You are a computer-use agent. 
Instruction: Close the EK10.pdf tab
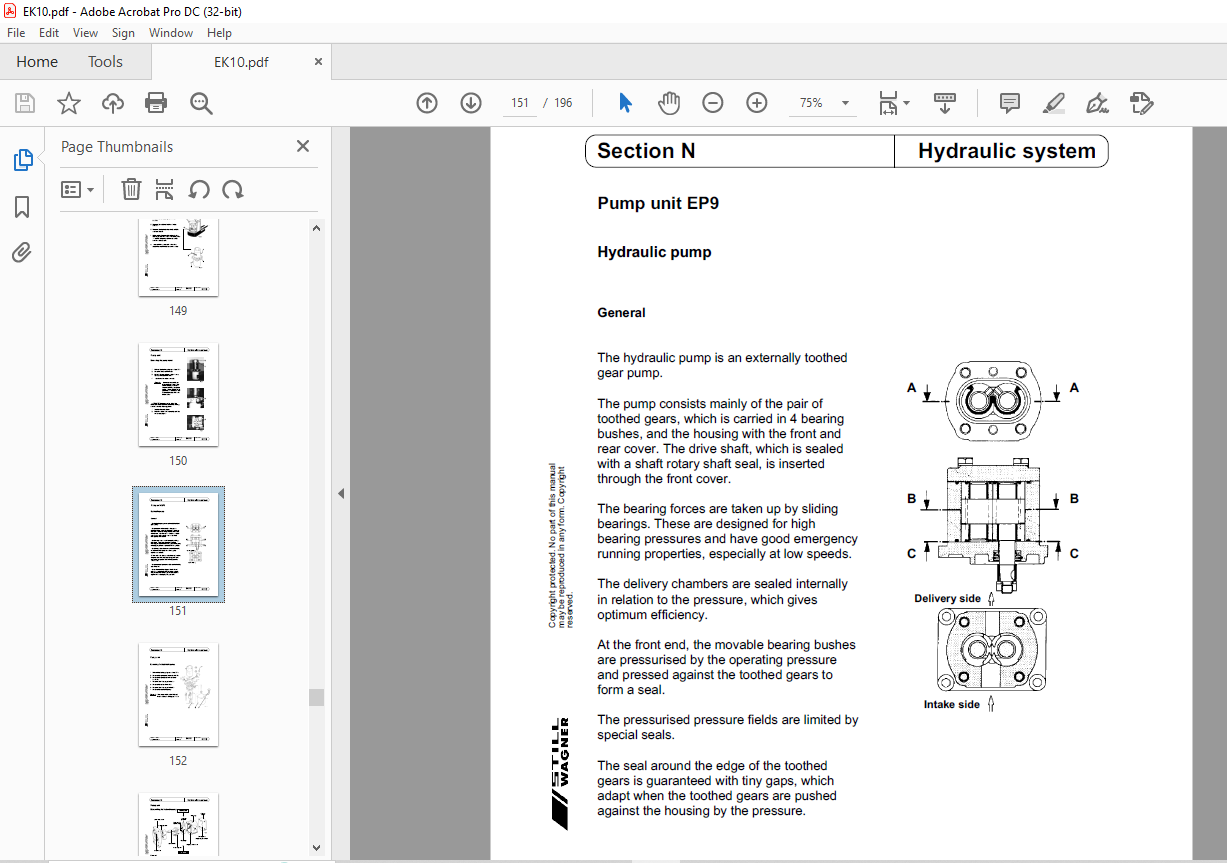click(x=319, y=62)
